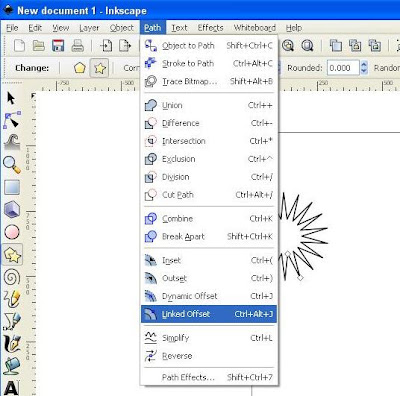This screenshot has width=400, height=396.
Task: Click the Zoom to page icon
Action: coord(307,46)
